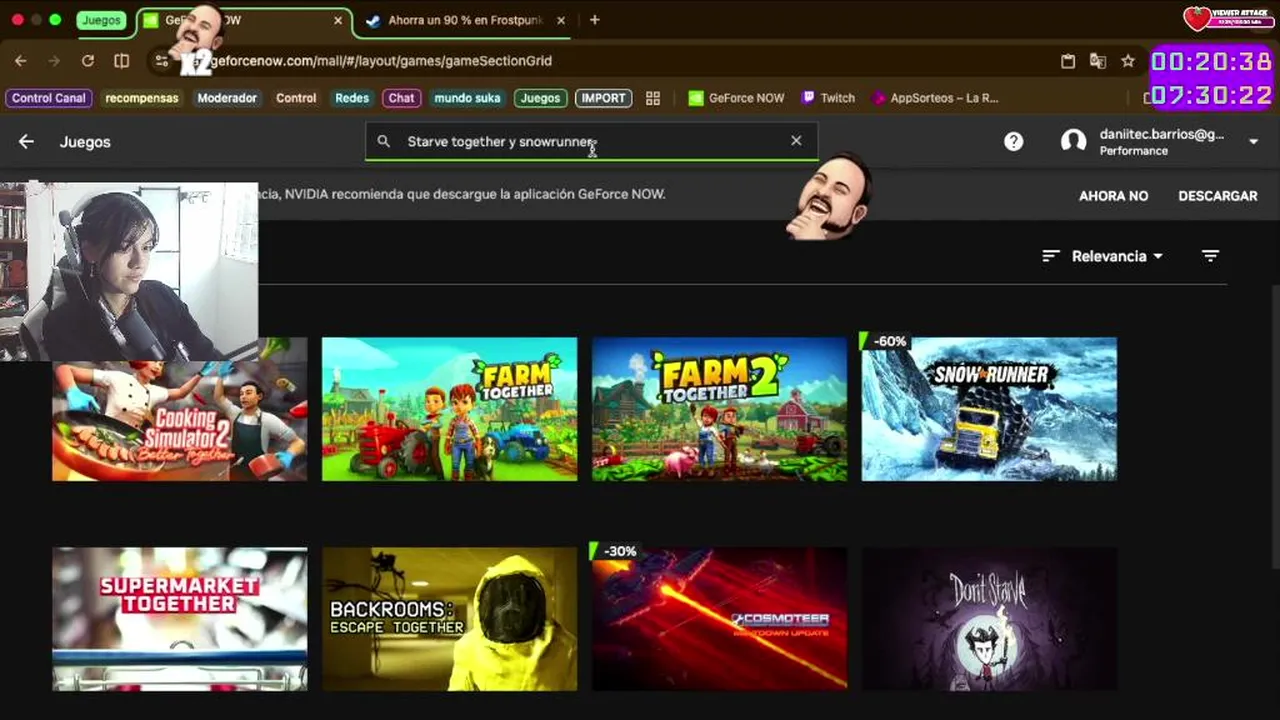Click the translate page icon
The image size is (1280, 720).
point(1098,61)
